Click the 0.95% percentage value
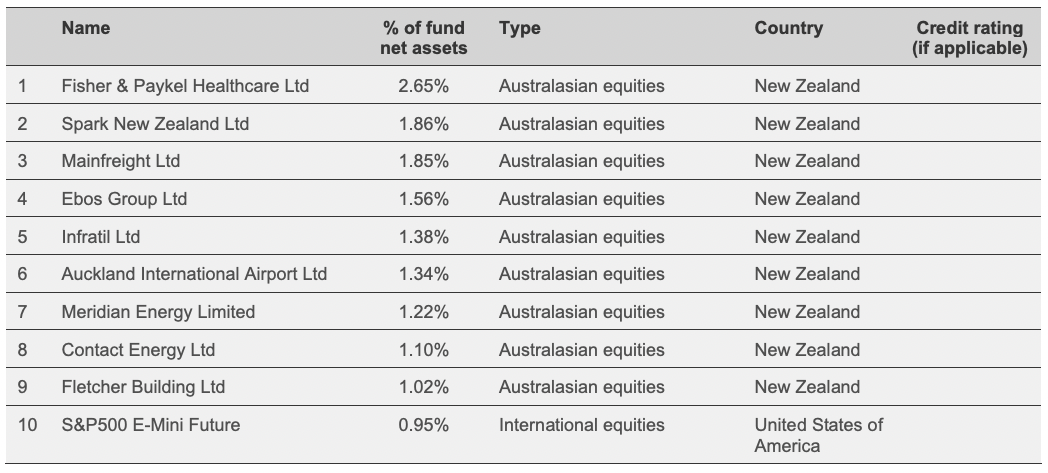 (x=423, y=425)
